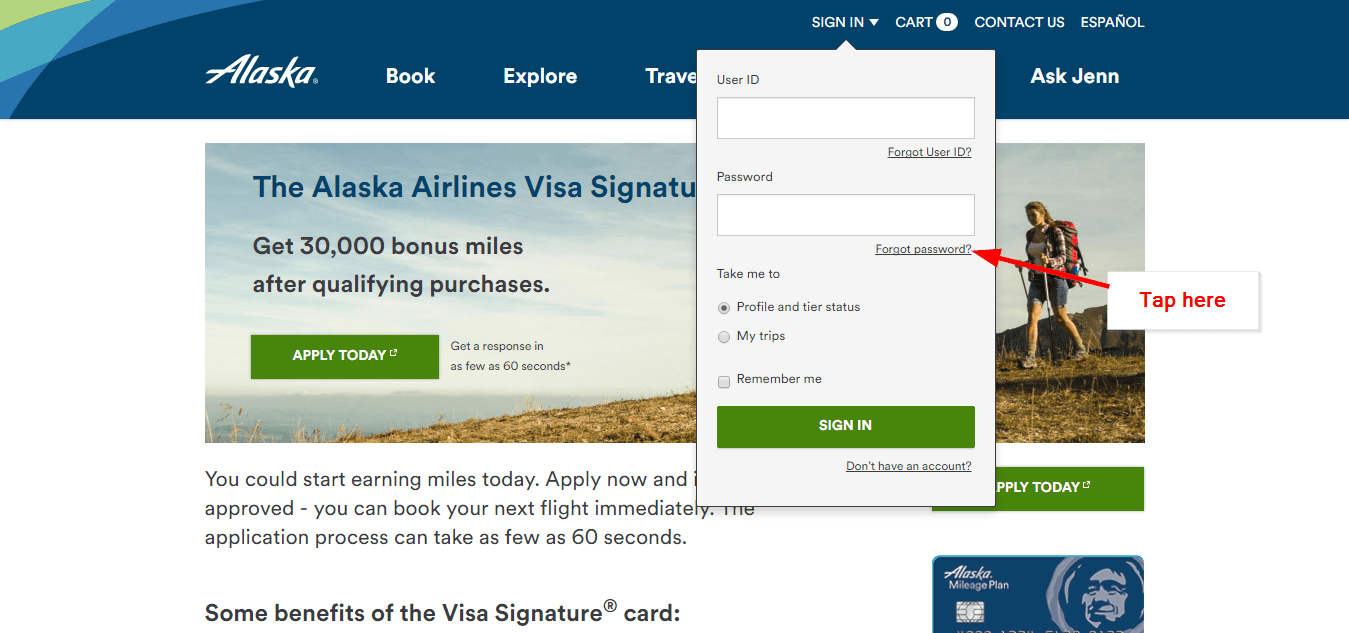The width and height of the screenshot is (1349, 633).
Task: Open "Don't have an account?" signup link
Action: tap(908, 465)
